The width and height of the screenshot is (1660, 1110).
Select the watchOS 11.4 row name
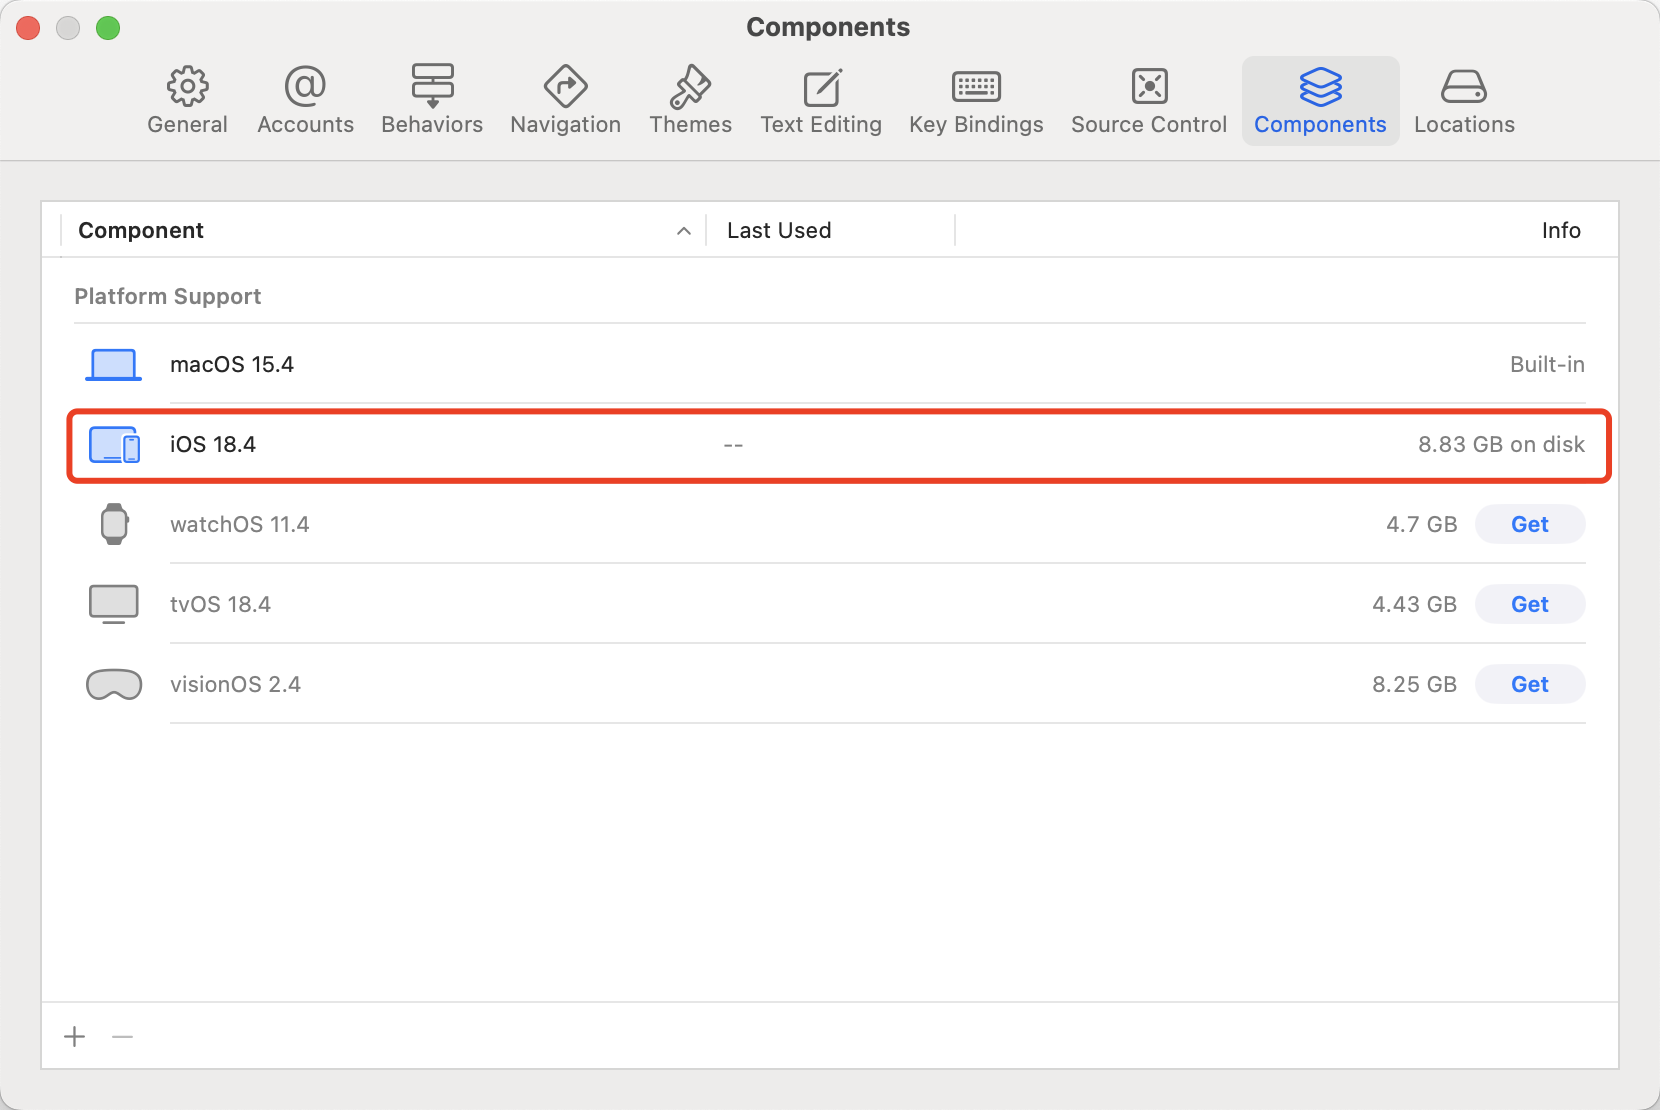[x=240, y=524]
